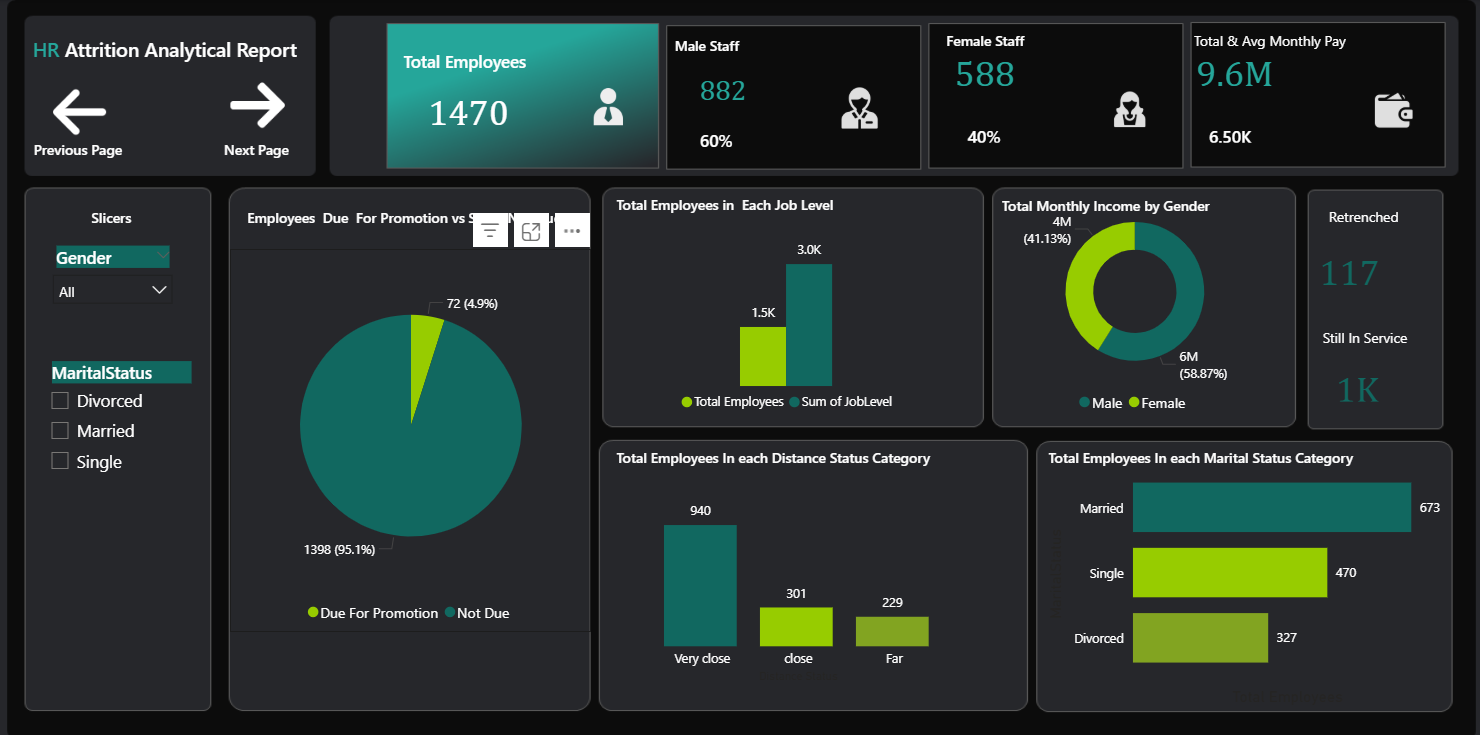The image size is (1480, 735).
Task: Click Due For Promotion legend marker
Action: [313, 612]
